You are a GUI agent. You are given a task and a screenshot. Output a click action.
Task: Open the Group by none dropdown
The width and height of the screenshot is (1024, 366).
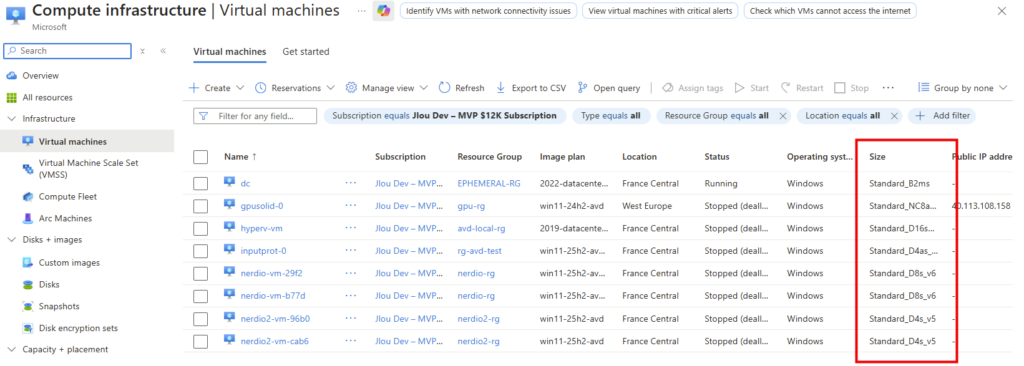pyautogui.click(x=963, y=88)
